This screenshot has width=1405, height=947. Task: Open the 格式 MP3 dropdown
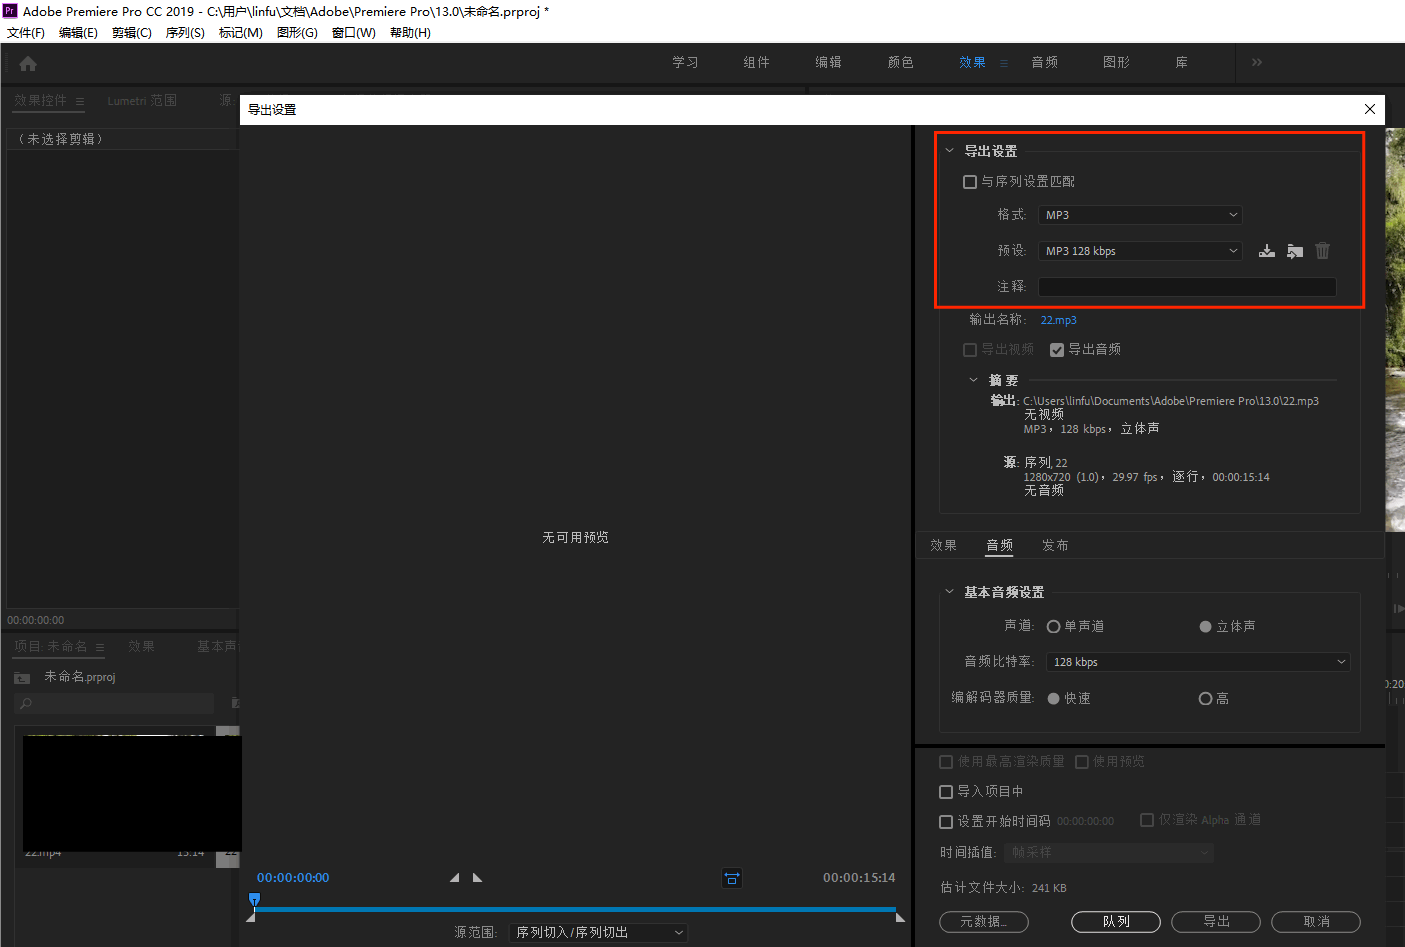point(1140,215)
